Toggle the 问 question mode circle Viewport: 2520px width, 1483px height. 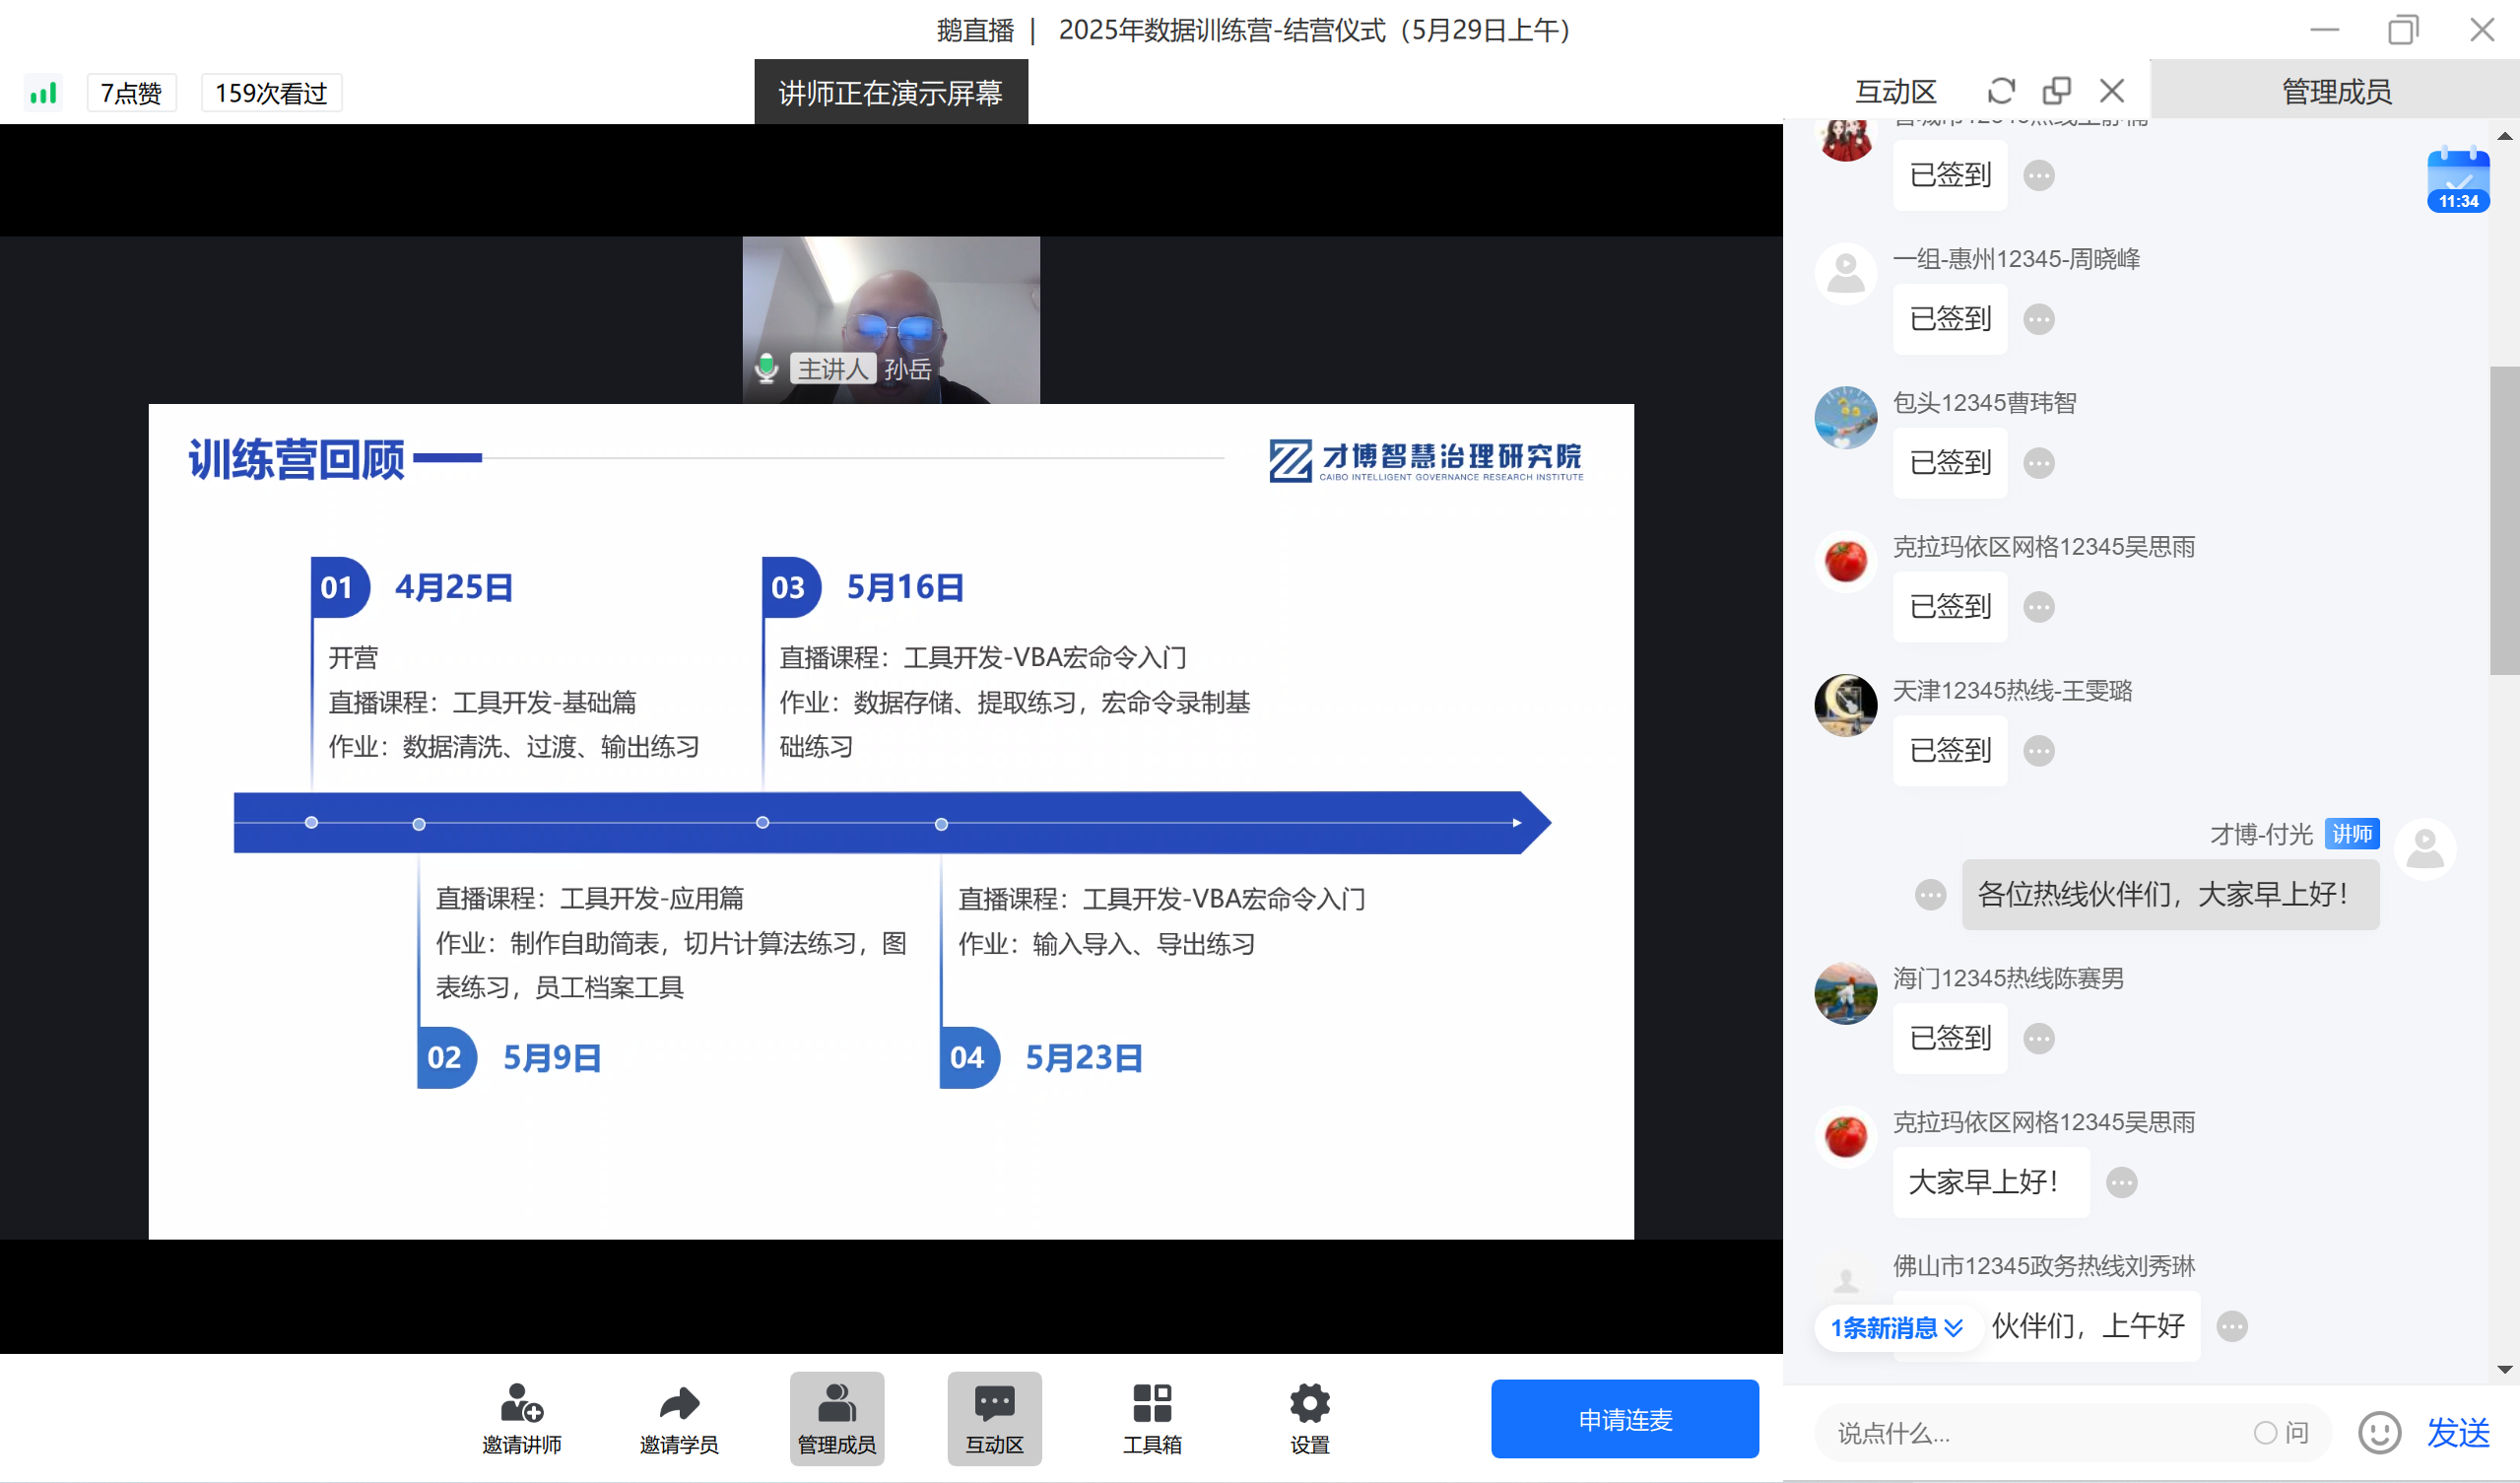(x=2266, y=1432)
